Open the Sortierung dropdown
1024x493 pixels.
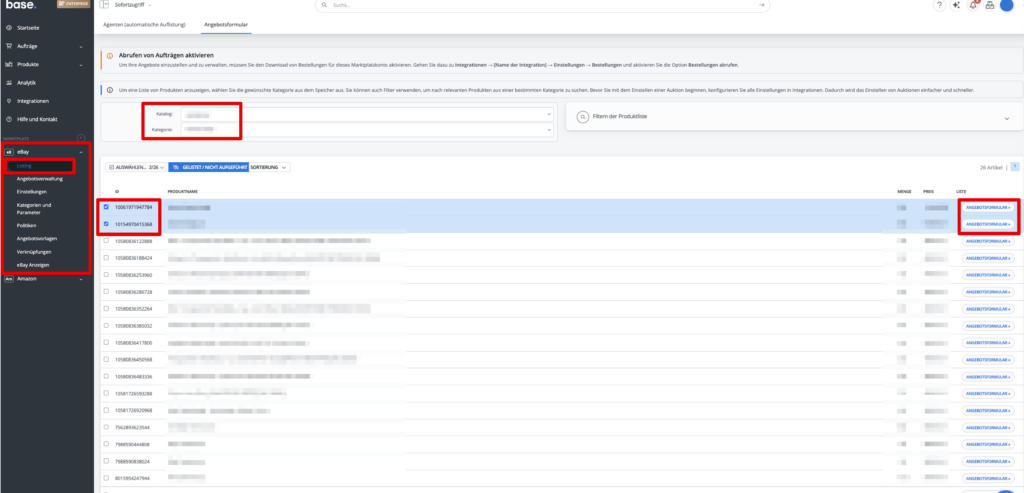[270, 167]
